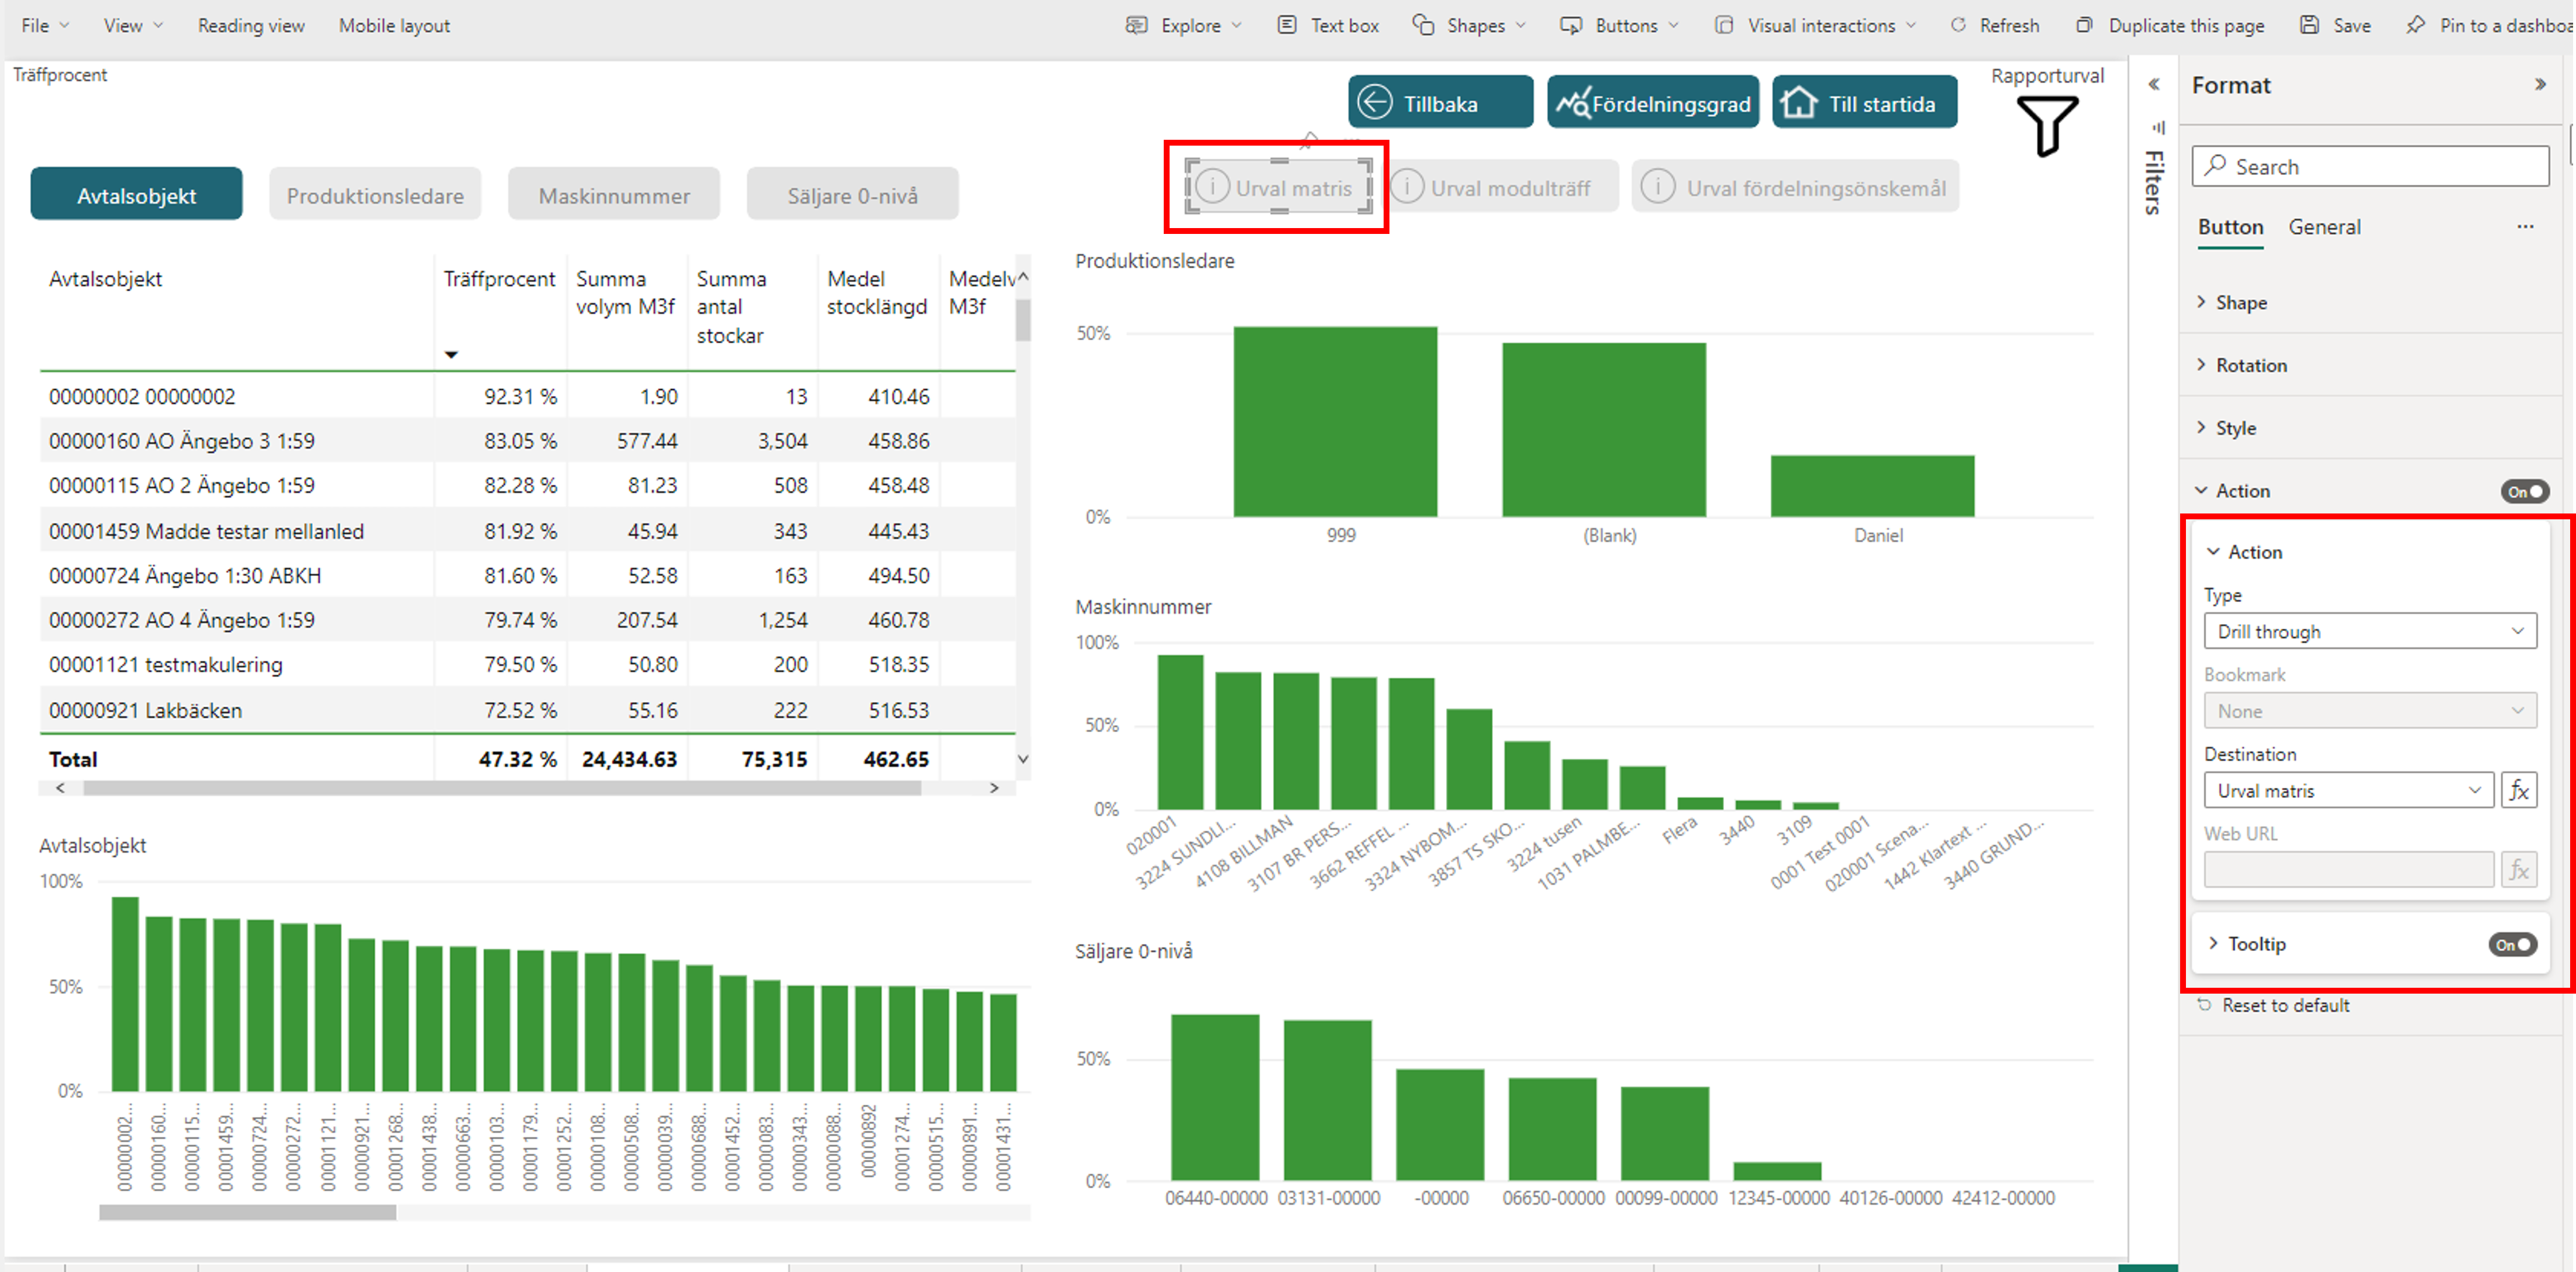Expand the Filters pane arrow icon
The image size is (2576, 1272).
click(x=2154, y=85)
